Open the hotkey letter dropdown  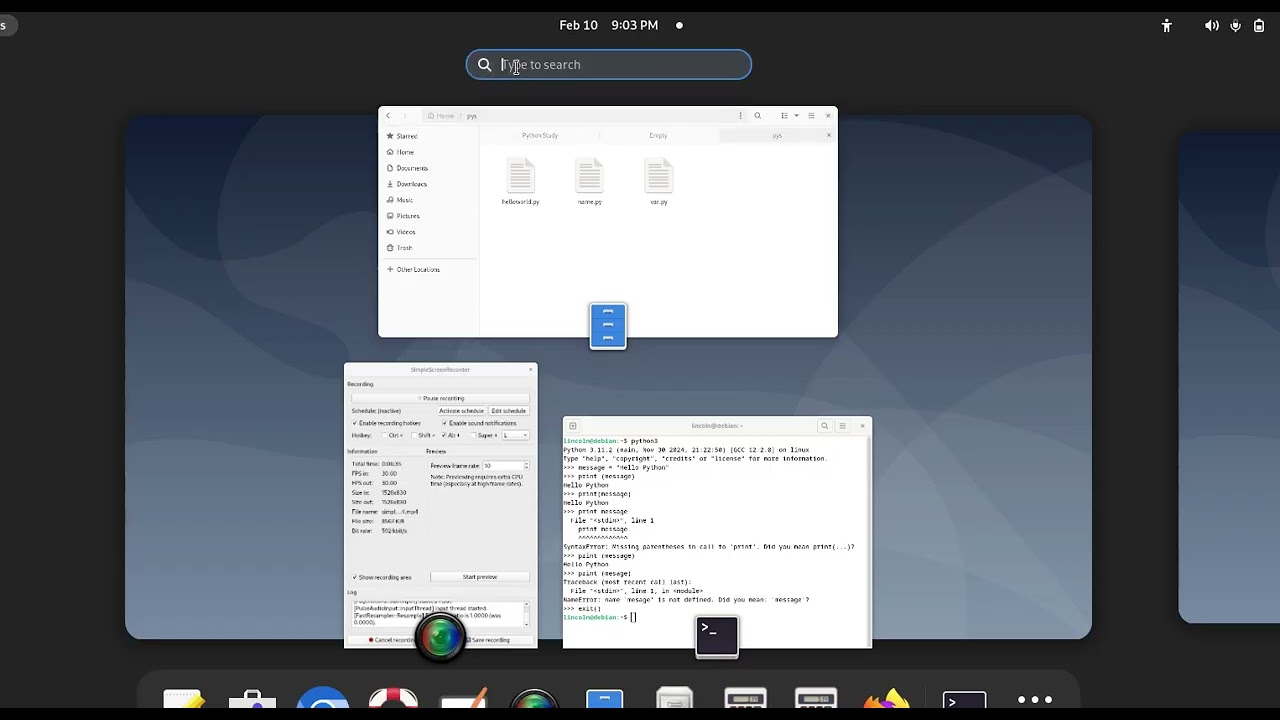(515, 435)
